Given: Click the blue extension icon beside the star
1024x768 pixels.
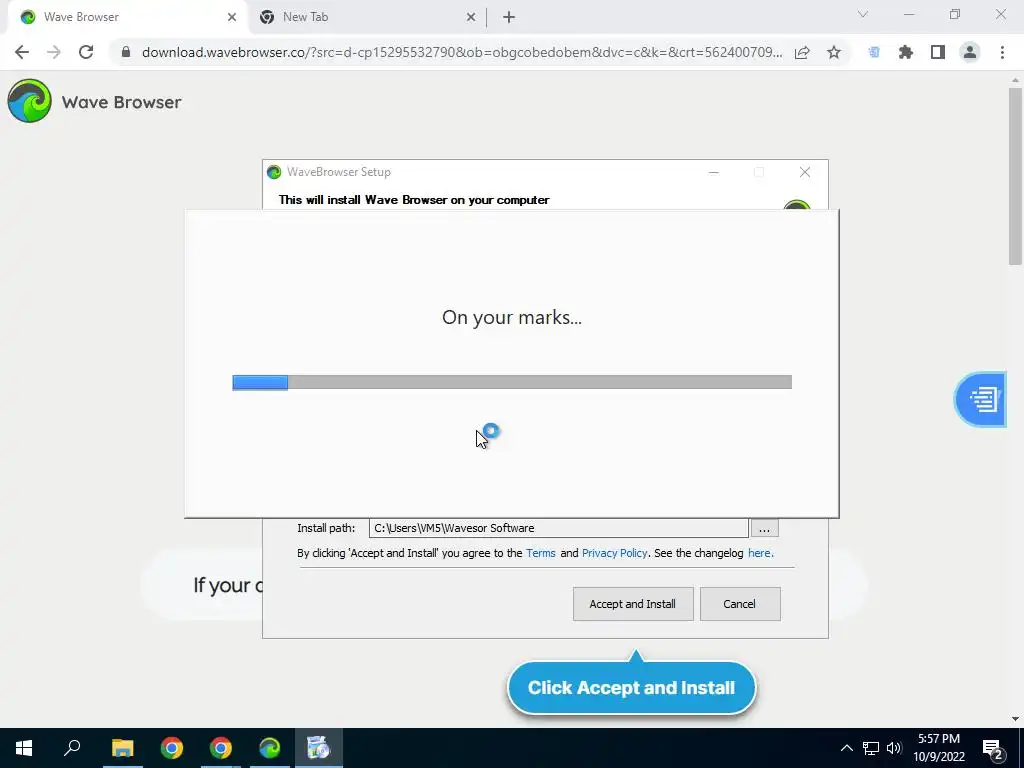Looking at the screenshot, I should click(874, 52).
